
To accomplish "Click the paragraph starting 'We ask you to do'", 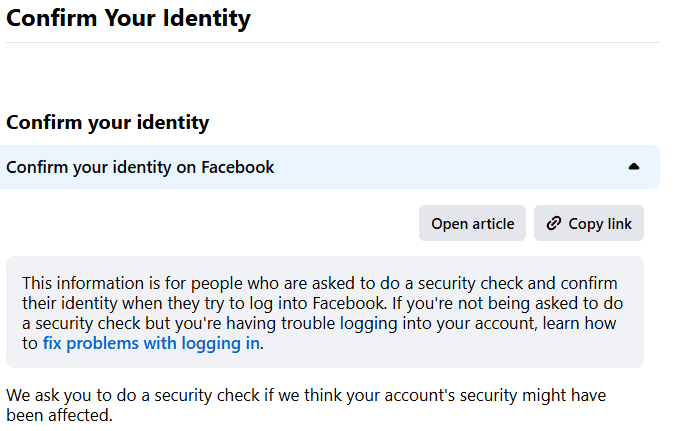I will click(x=306, y=405).
